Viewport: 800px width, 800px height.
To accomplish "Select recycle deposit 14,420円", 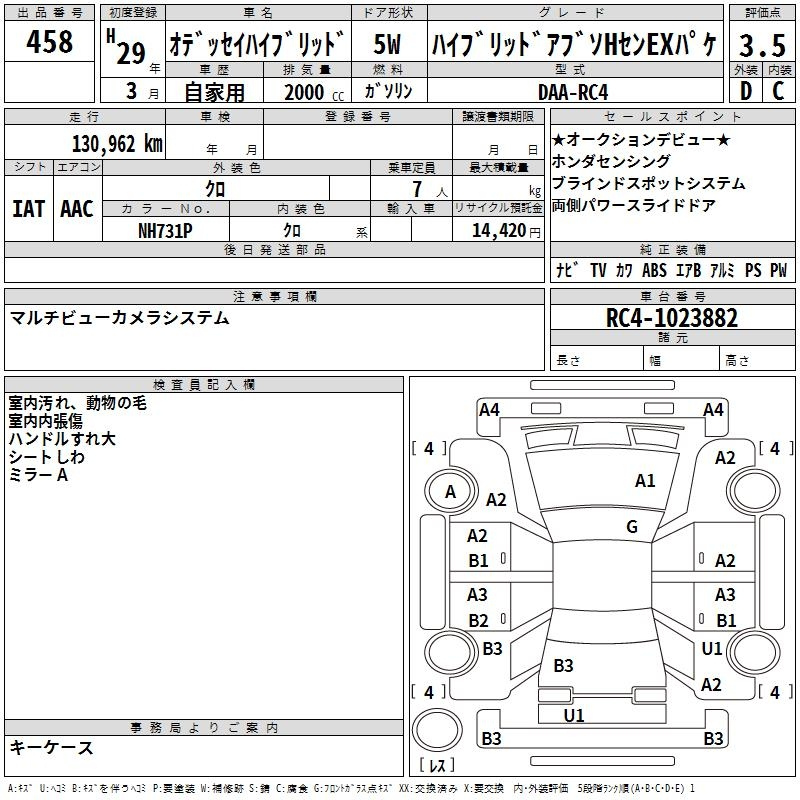I will click(506, 231).
